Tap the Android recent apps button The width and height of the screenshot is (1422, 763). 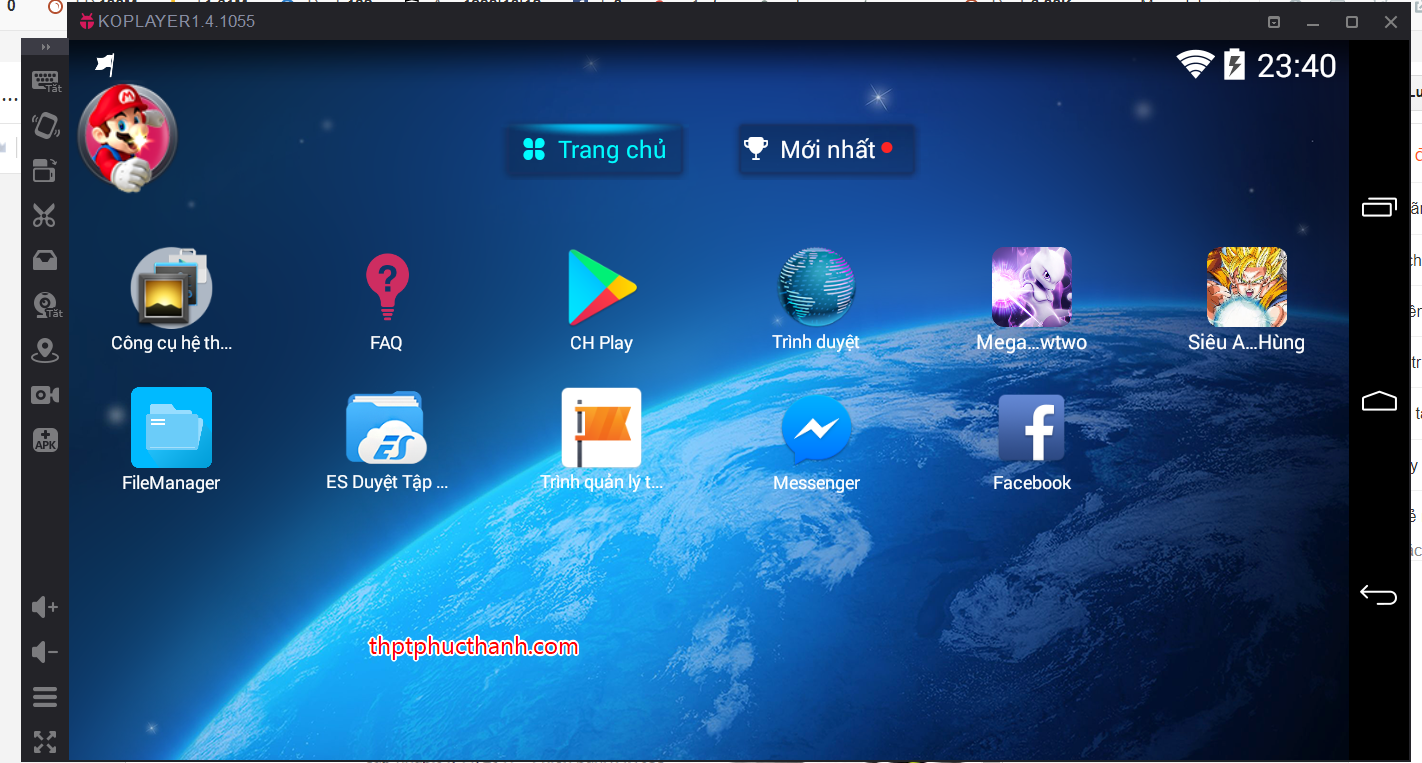(x=1379, y=206)
